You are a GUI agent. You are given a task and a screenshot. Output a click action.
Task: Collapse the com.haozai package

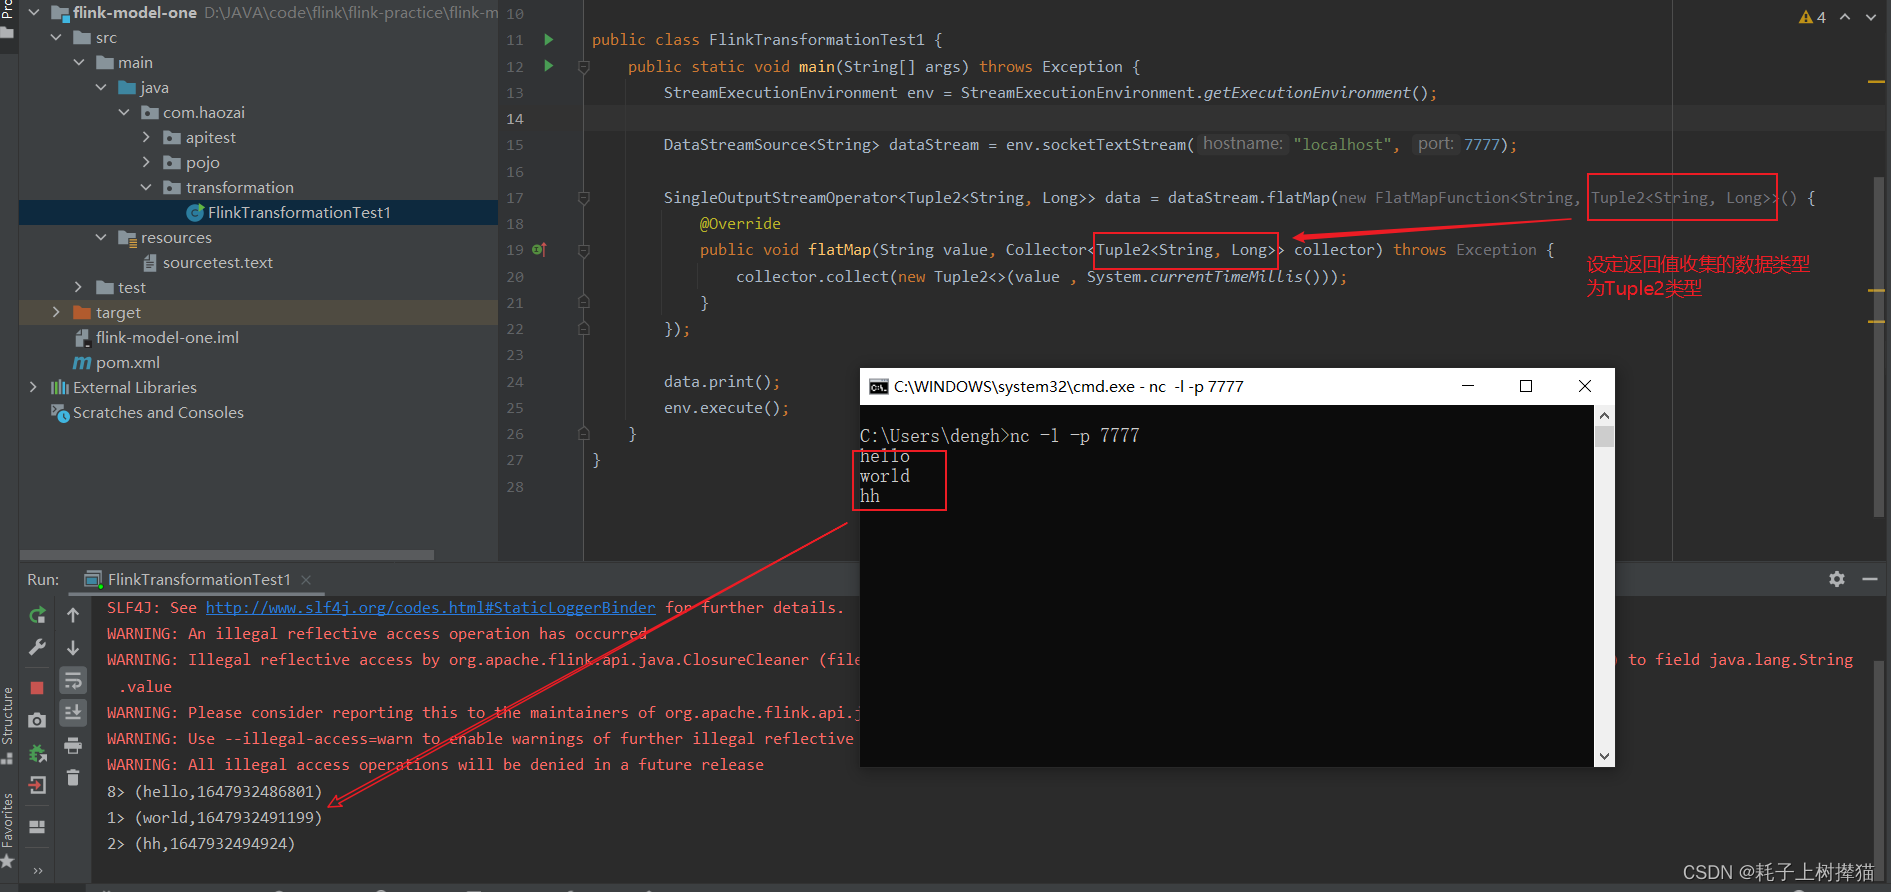tap(124, 113)
